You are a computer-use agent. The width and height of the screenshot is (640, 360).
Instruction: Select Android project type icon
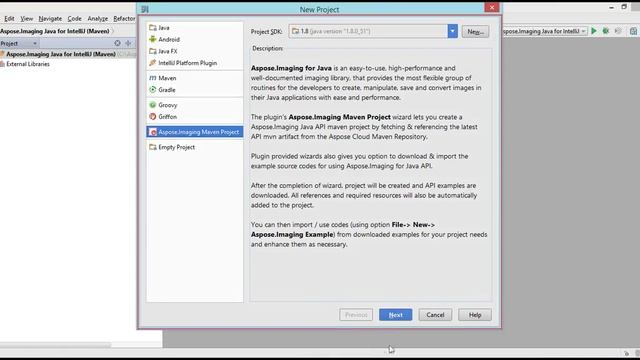(x=153, y=39)
